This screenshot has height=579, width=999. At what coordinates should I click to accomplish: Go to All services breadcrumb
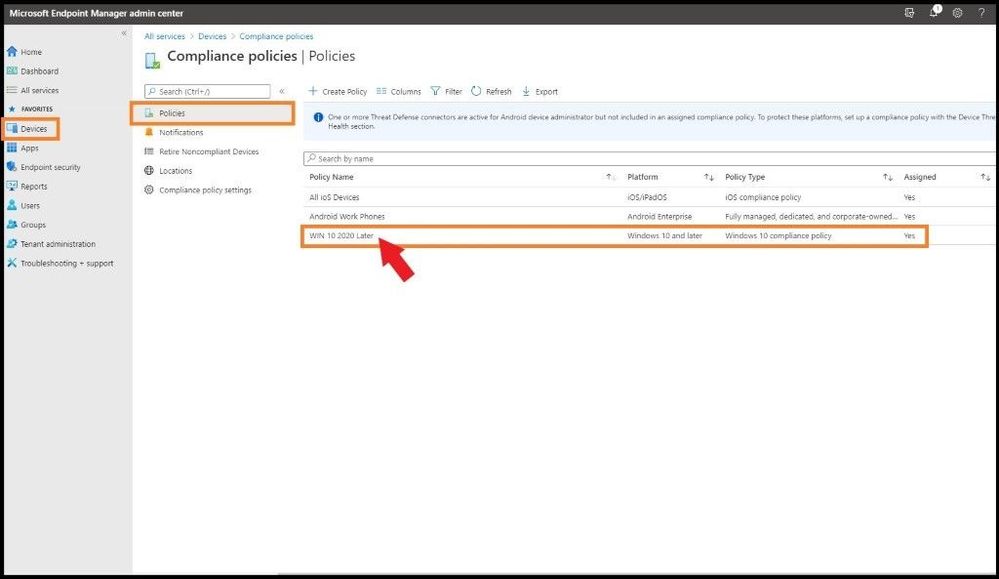point(164,36)
